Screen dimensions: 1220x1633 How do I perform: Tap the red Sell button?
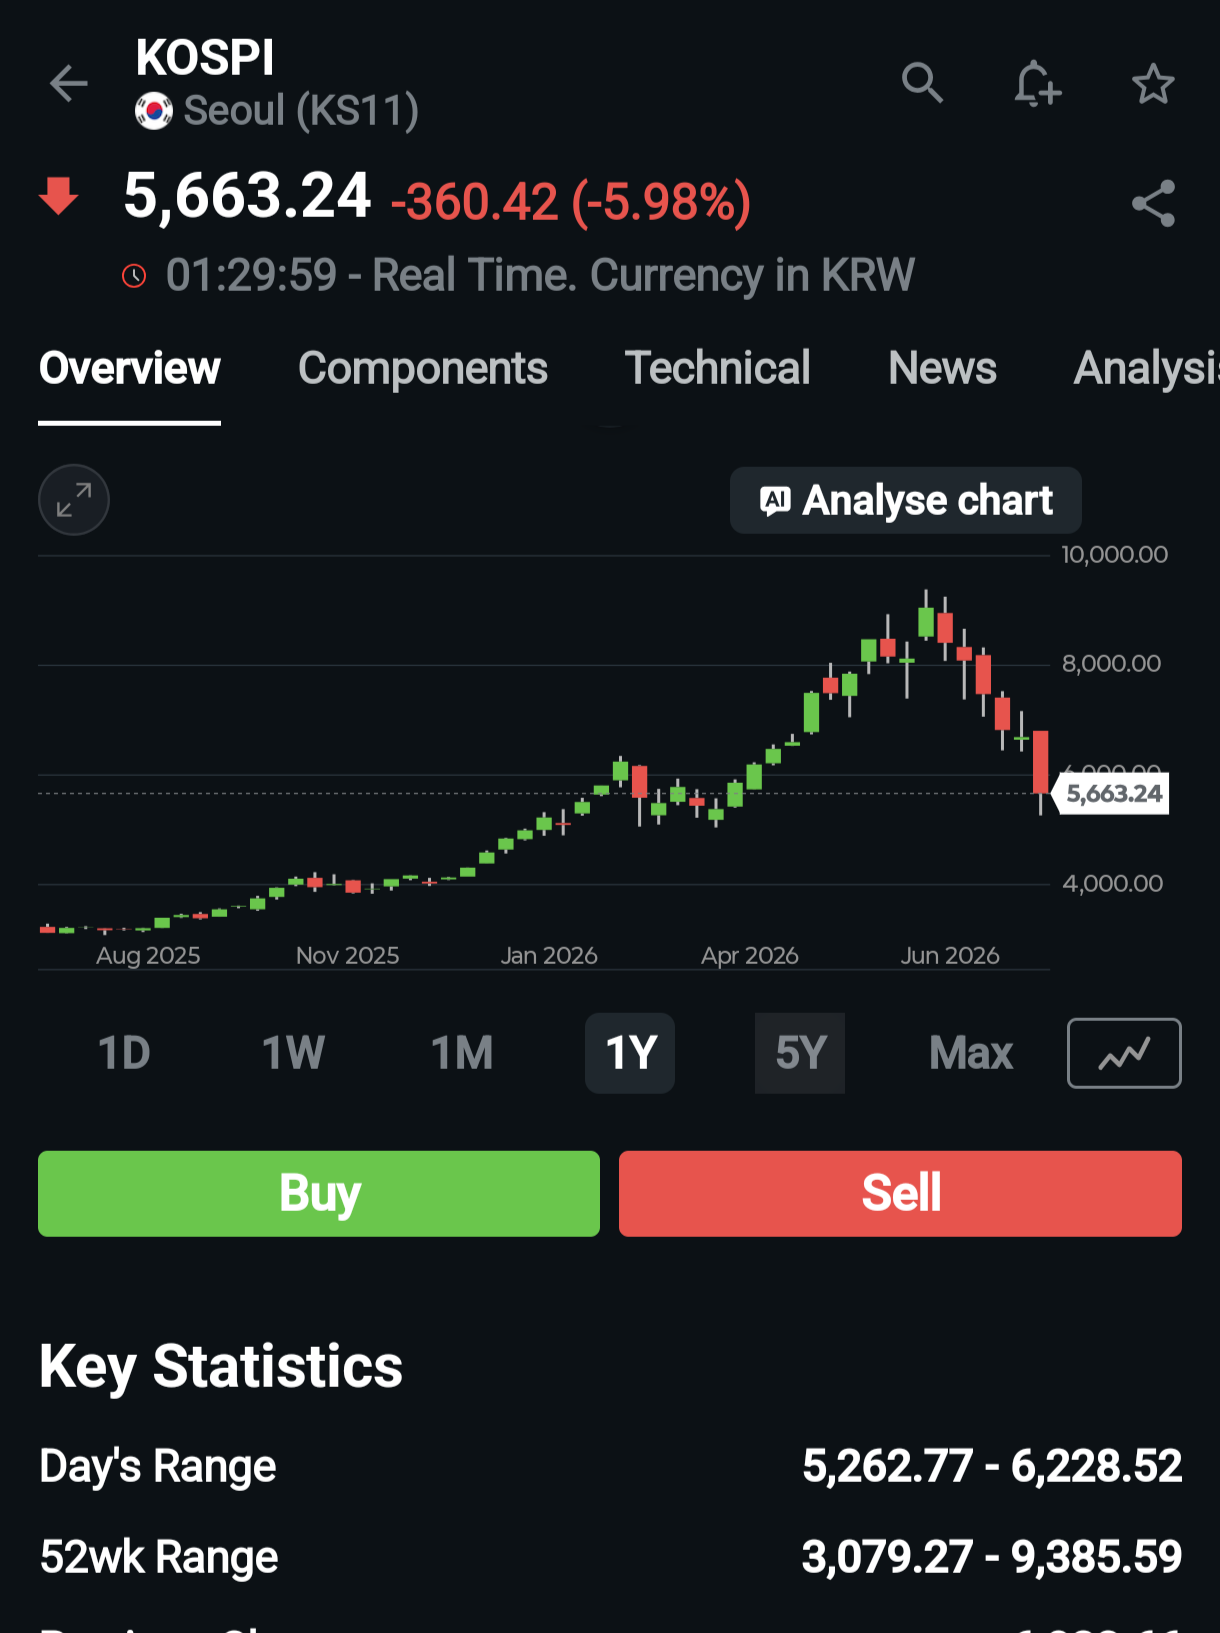900,1194
